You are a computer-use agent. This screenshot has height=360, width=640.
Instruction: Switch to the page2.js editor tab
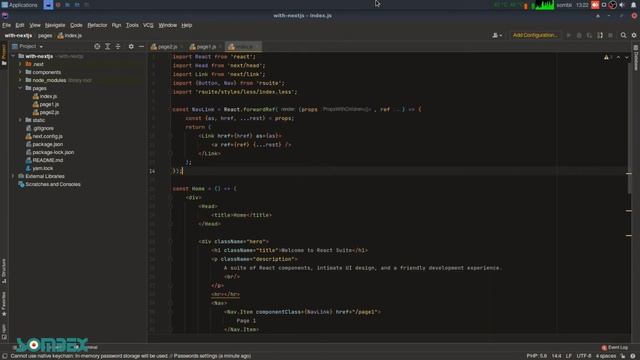pos(164,47)
